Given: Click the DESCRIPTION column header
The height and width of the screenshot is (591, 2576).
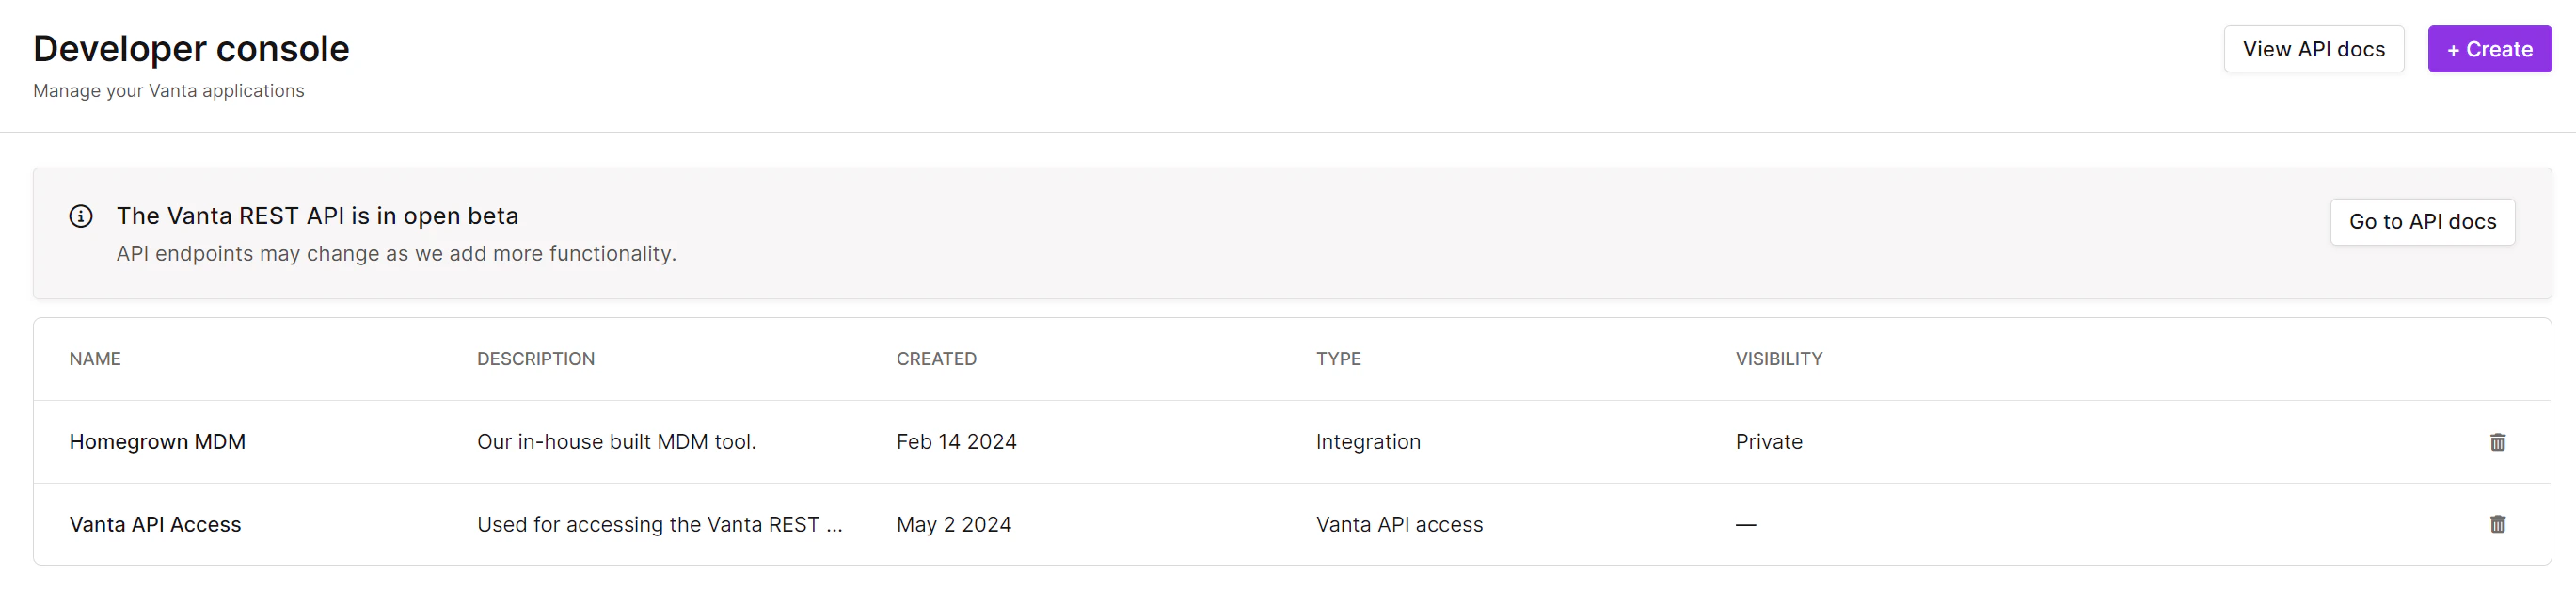Looking at the screenshot, I should click(x=535, y=359).
